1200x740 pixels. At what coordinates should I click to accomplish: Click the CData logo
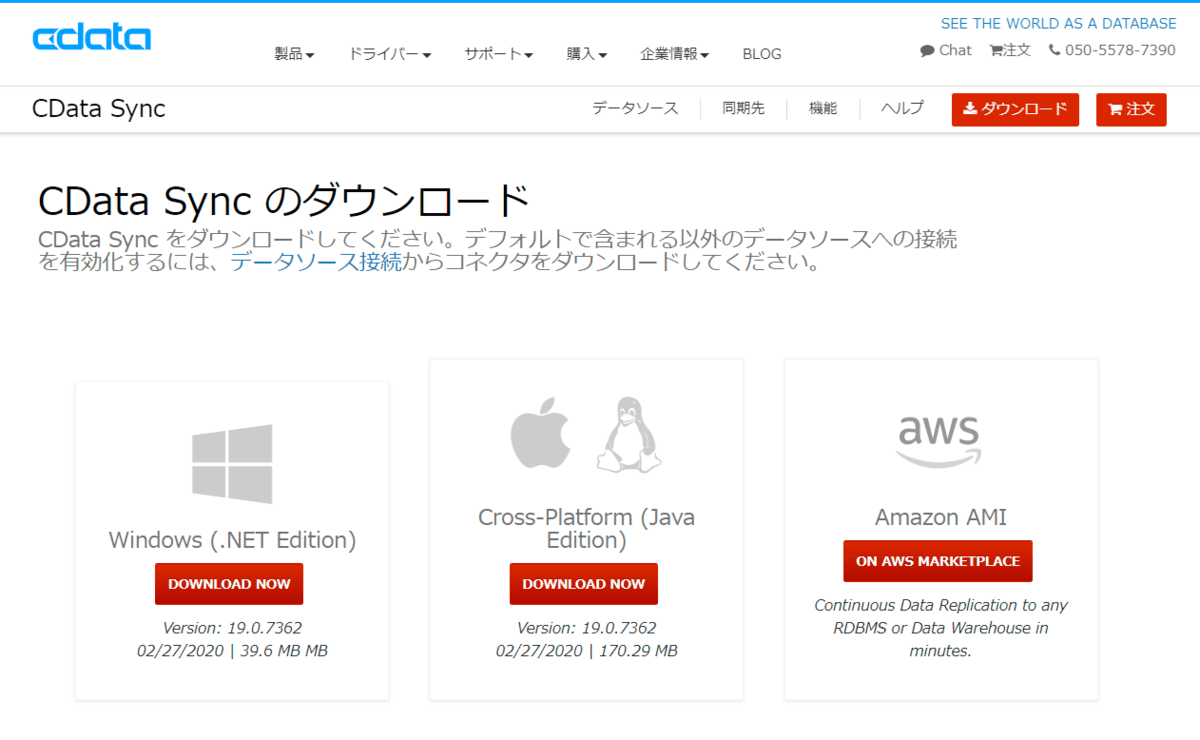(91, 38)
